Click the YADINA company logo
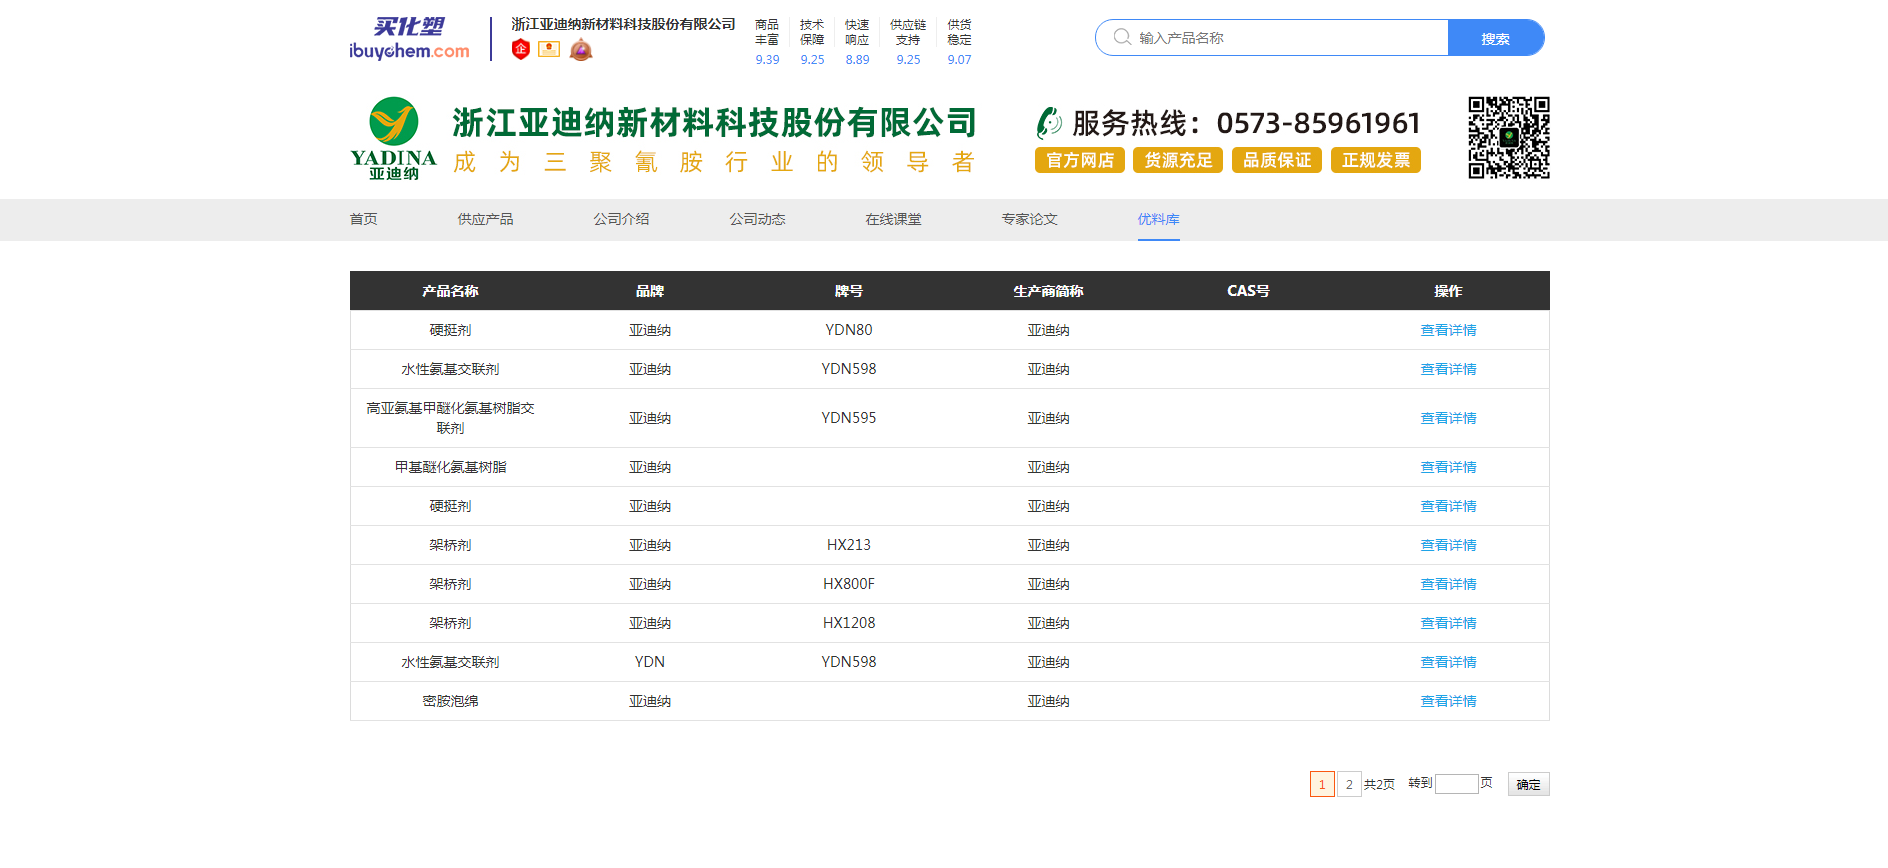1888x868 pixels. [x=394, y=138]
